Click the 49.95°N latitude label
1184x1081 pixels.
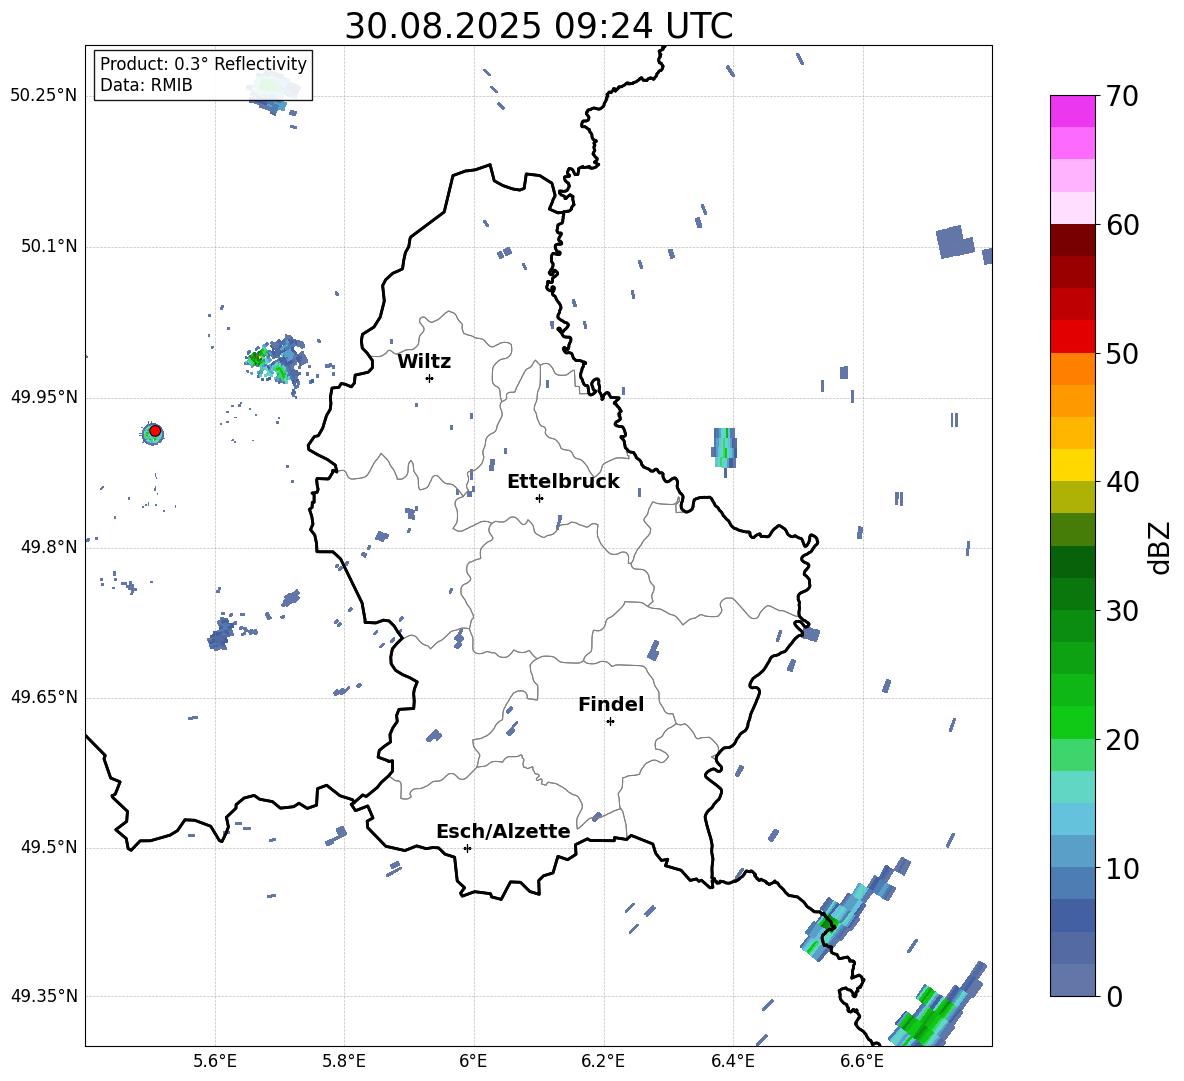tap(44, 397)
